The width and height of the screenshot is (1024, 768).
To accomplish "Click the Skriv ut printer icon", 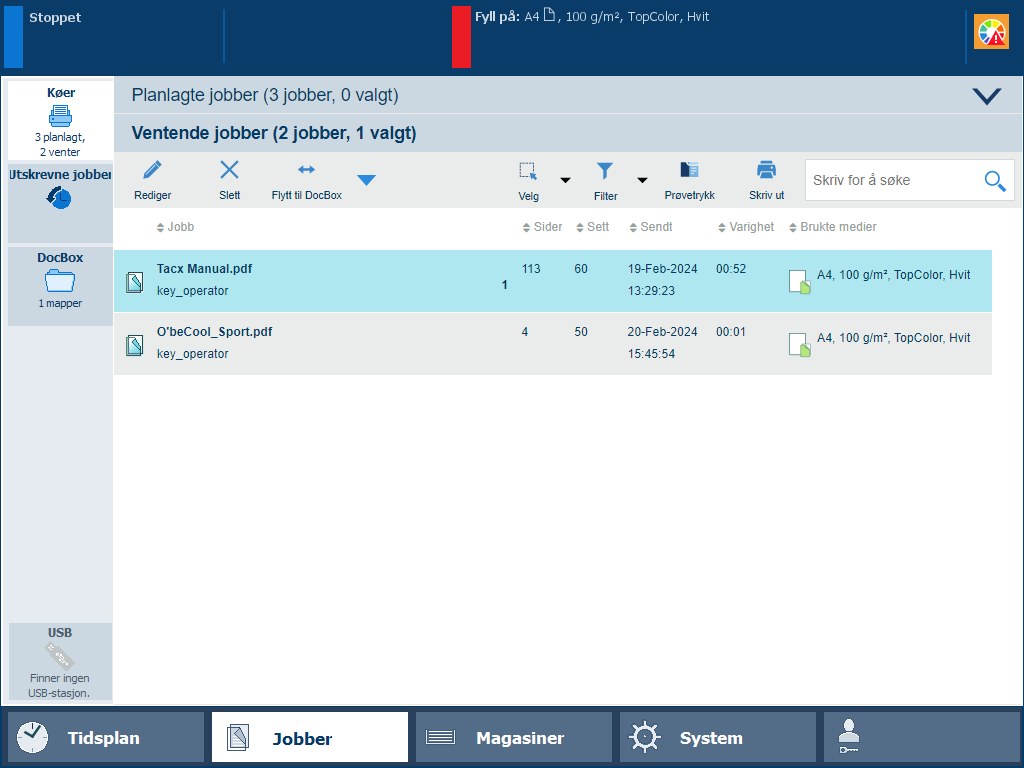I will [767, 170].
